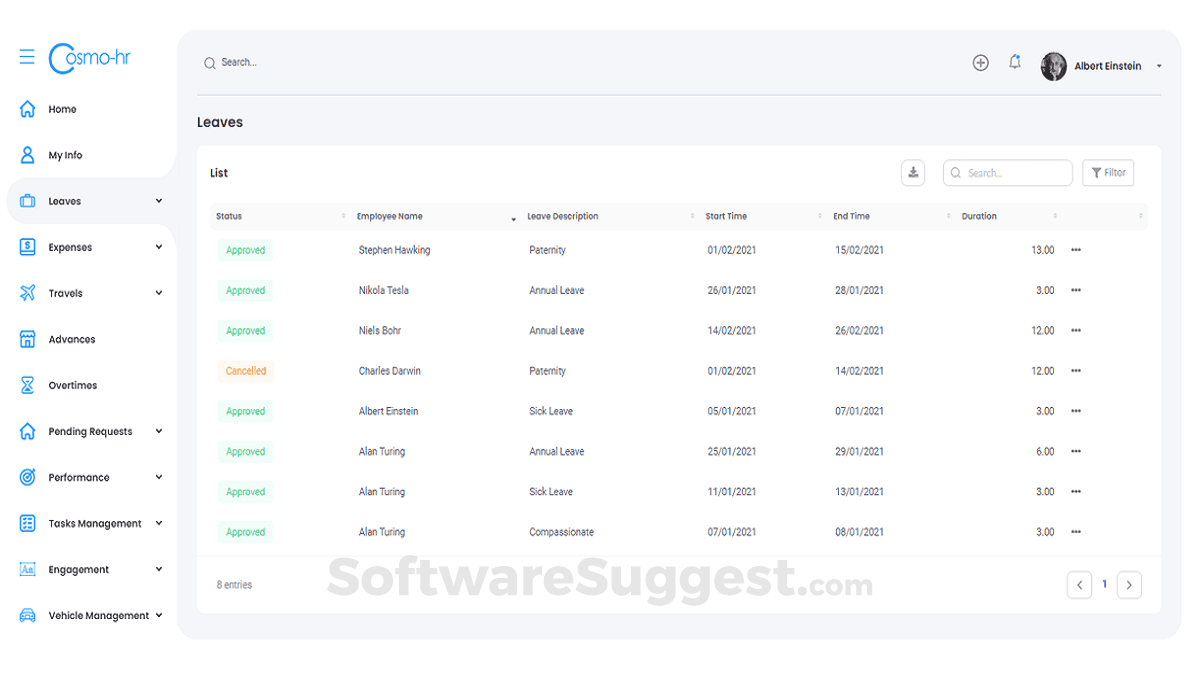Open Engagement from the sidebar

pyautogui.click(x=79, y=569)
